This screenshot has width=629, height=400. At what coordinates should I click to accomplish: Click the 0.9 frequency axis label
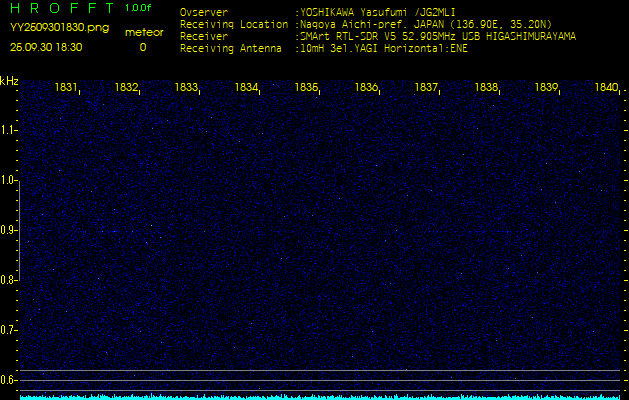[8, 231]
